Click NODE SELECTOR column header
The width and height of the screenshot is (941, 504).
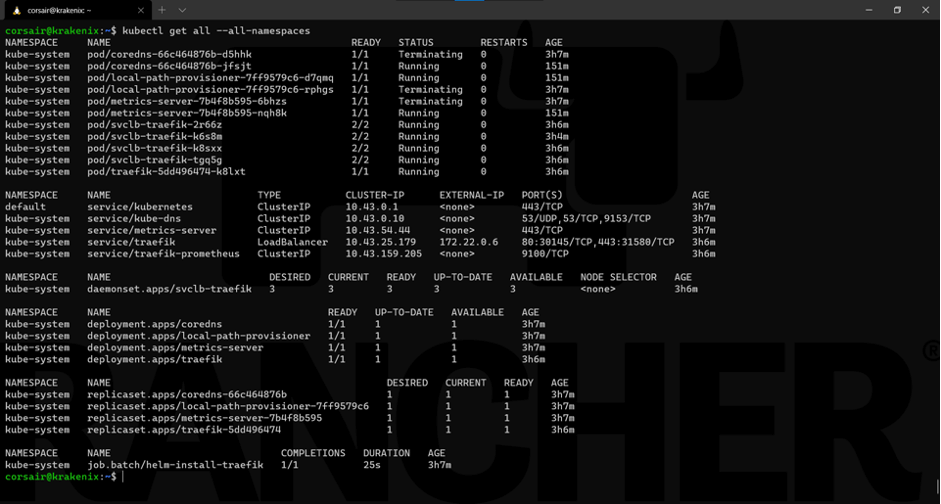(618, 277)
